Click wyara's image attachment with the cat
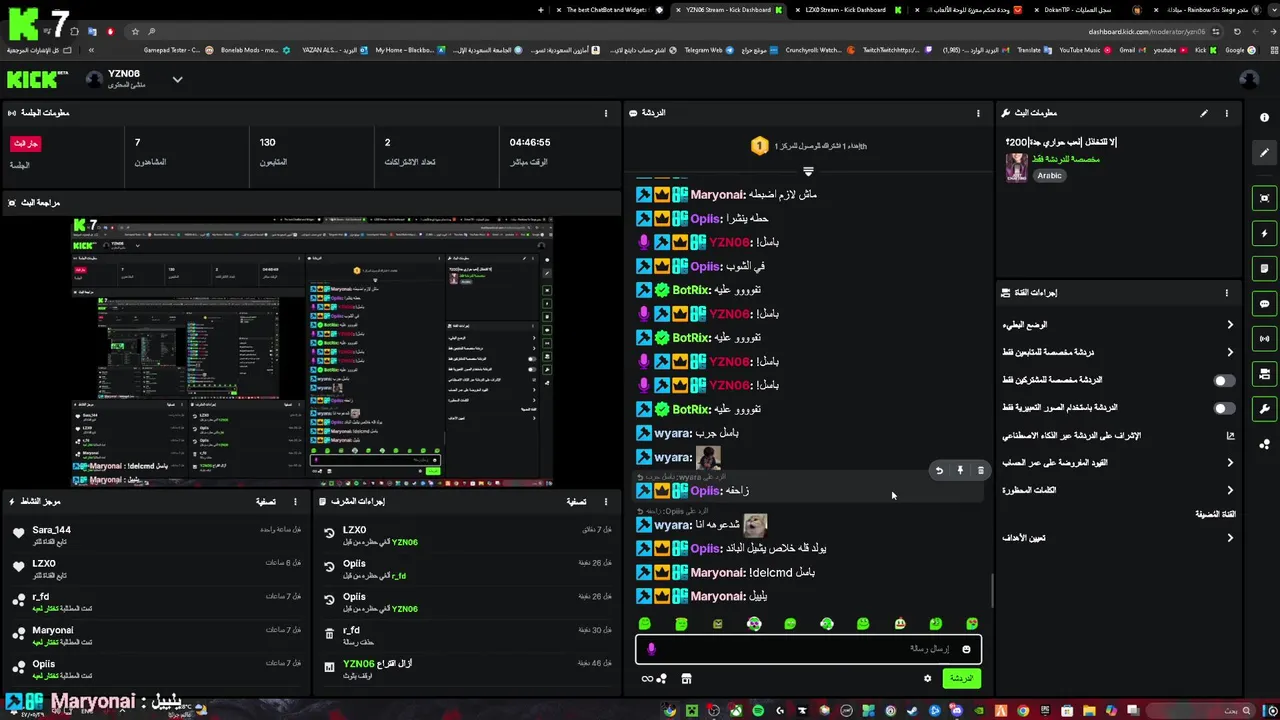This screenshot has width=1280, height=720. point(755,525)
